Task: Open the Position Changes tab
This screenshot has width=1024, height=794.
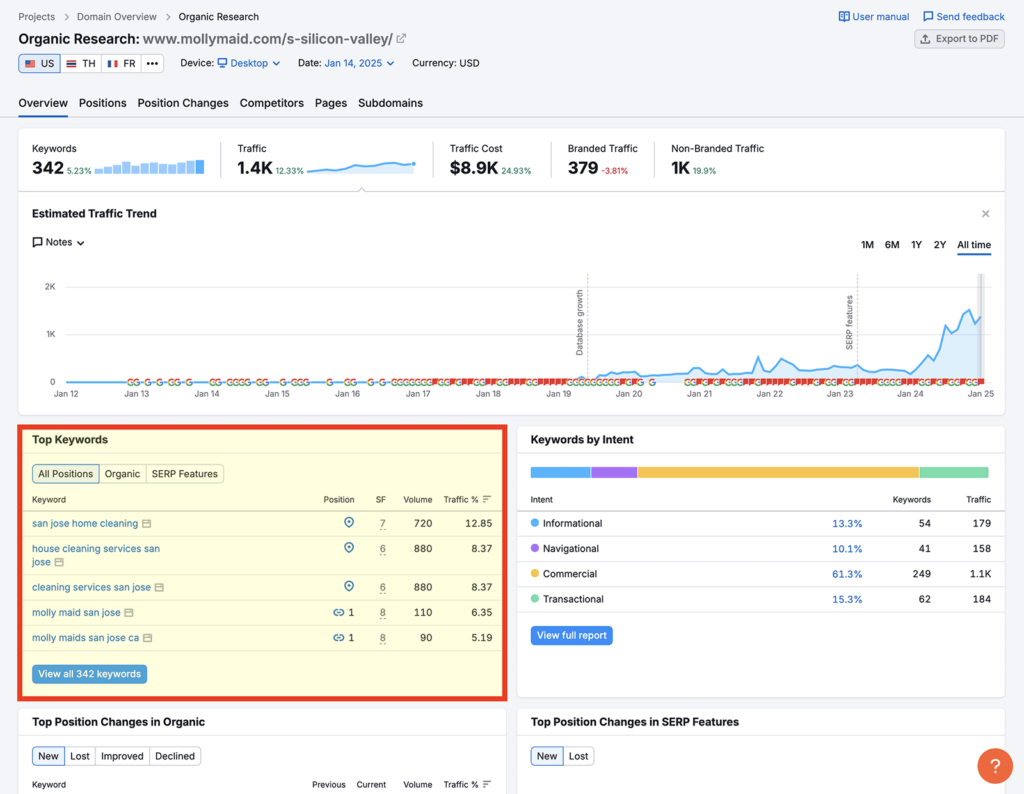Action: [183, 103]
